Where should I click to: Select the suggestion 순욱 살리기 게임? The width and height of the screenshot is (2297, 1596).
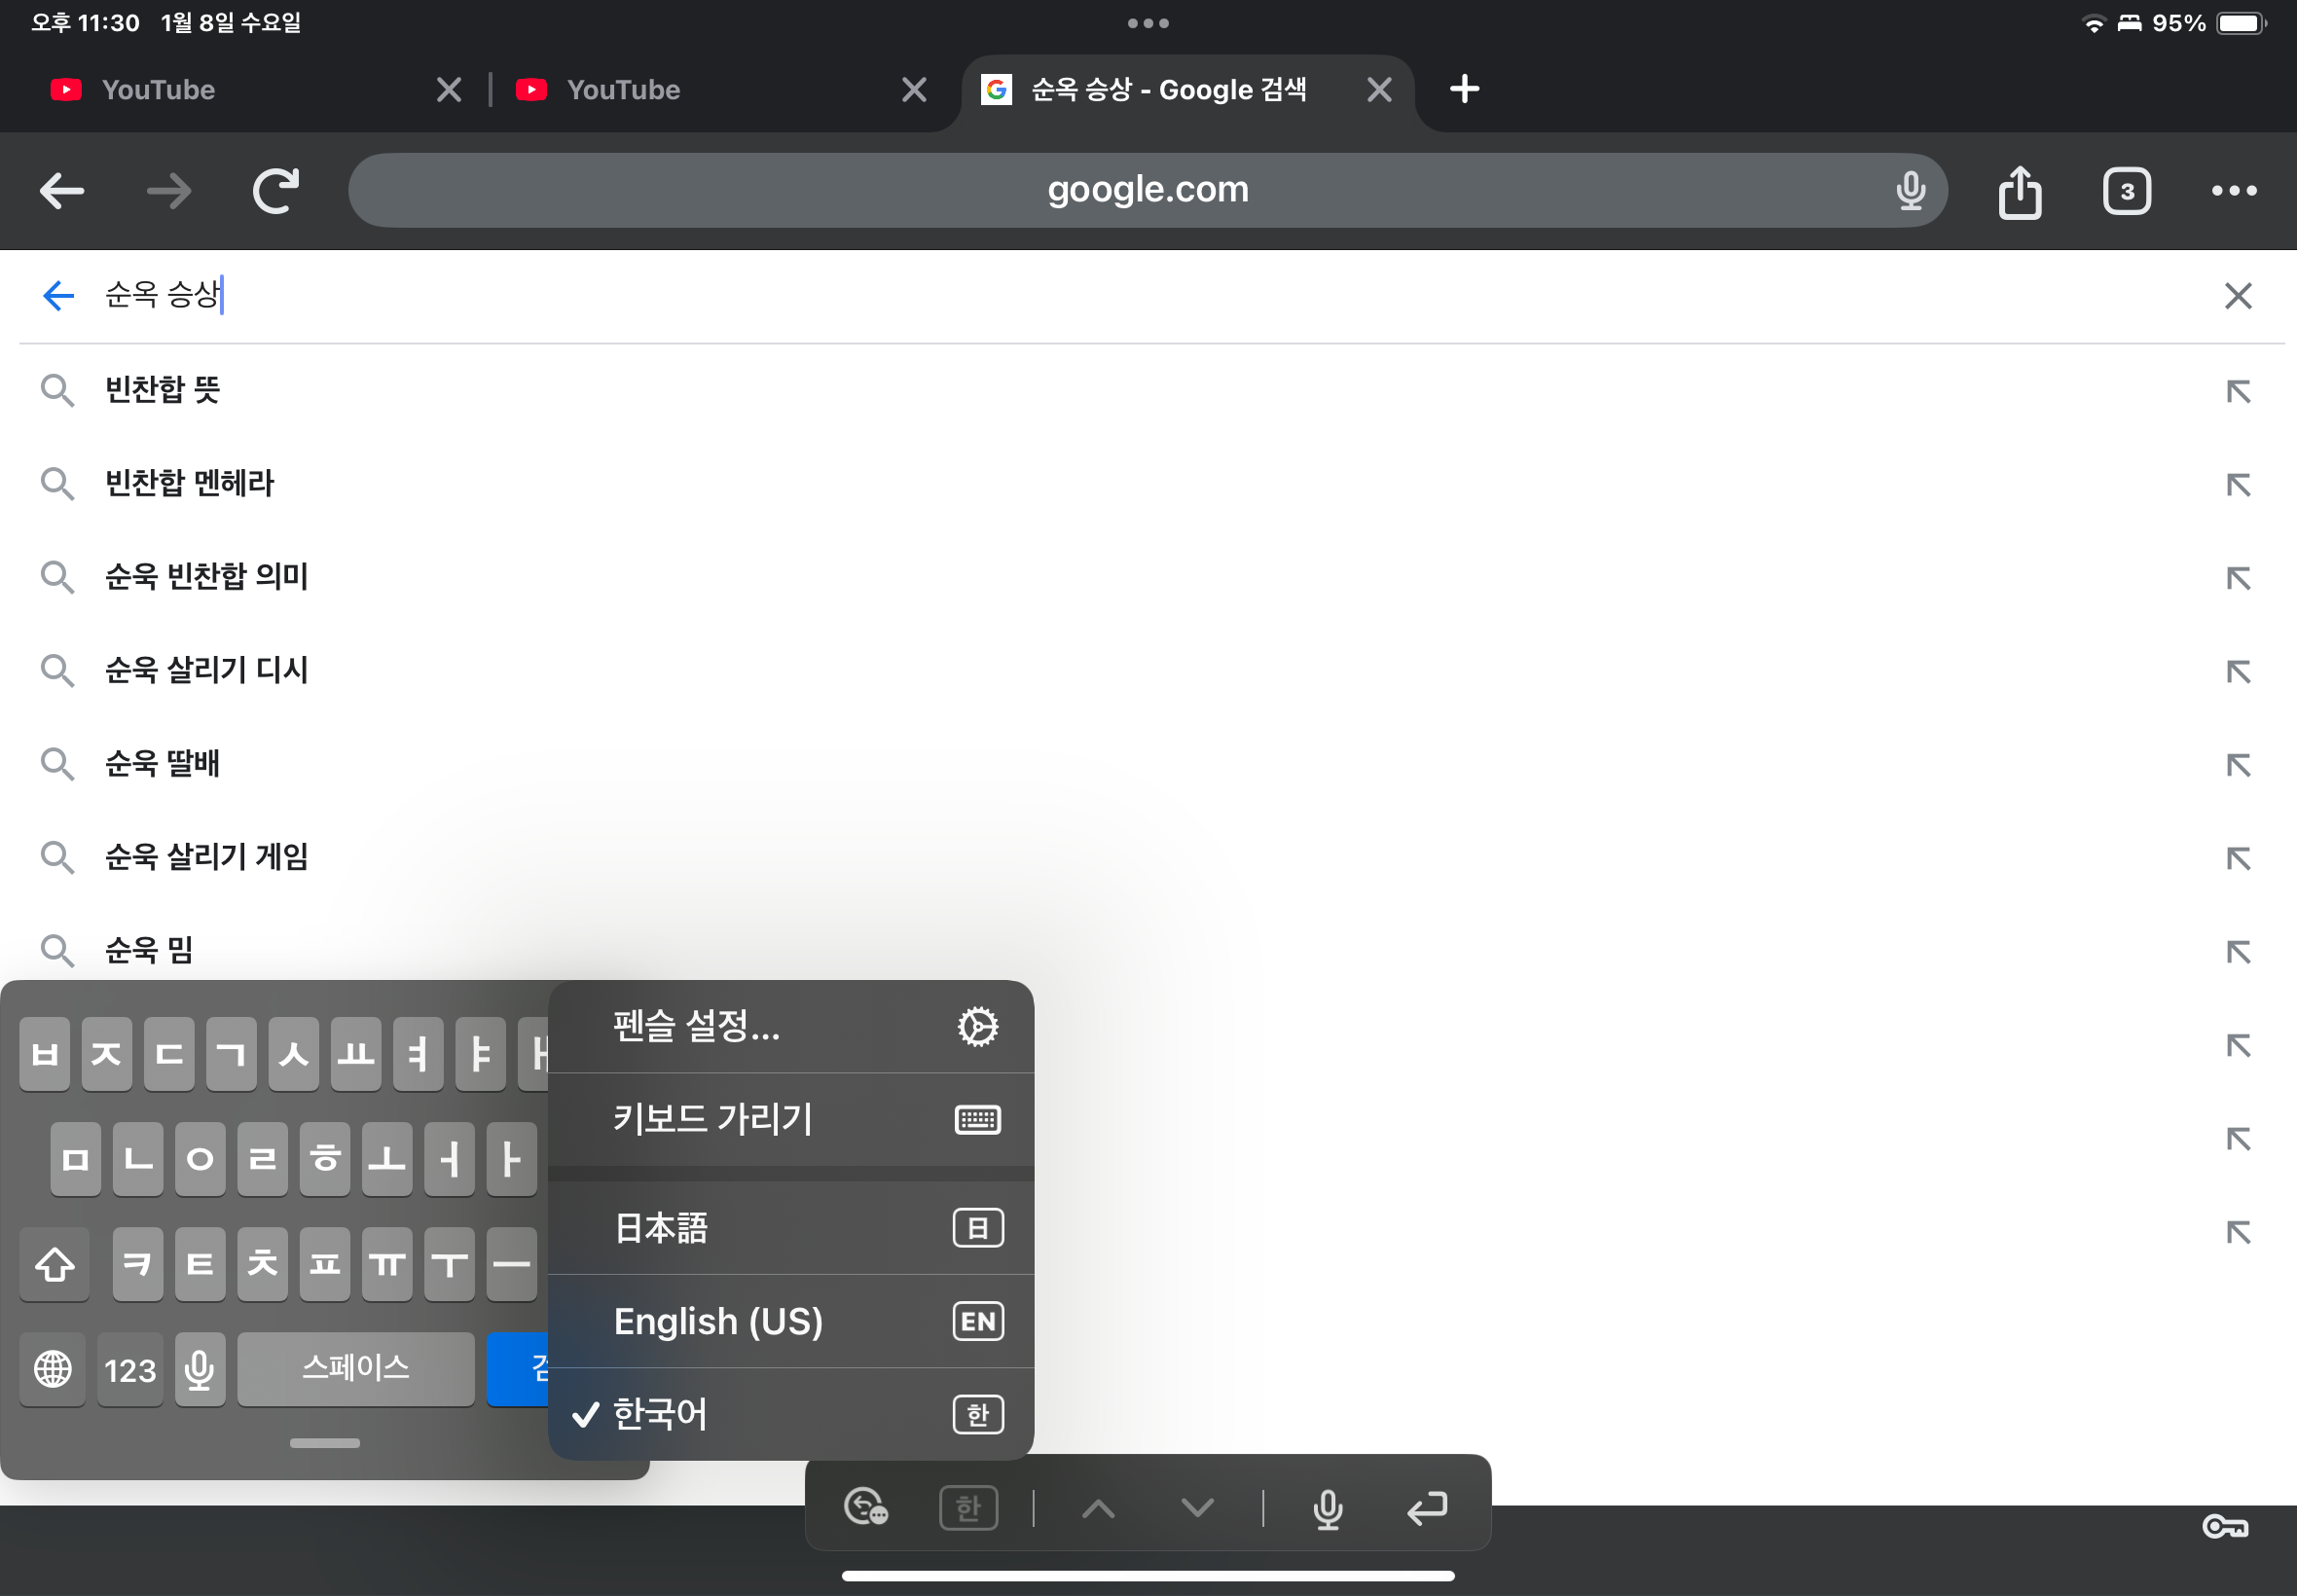[x=207, y=857]
